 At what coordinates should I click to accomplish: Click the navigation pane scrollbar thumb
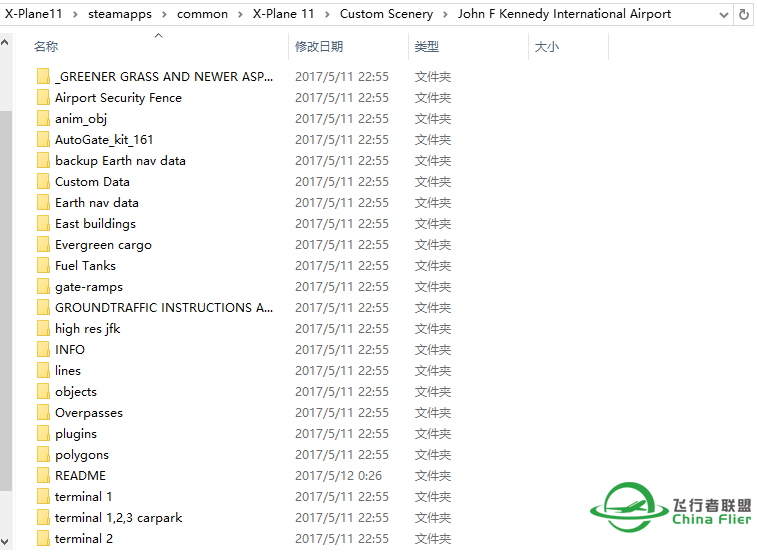click(x=5, y=300)
